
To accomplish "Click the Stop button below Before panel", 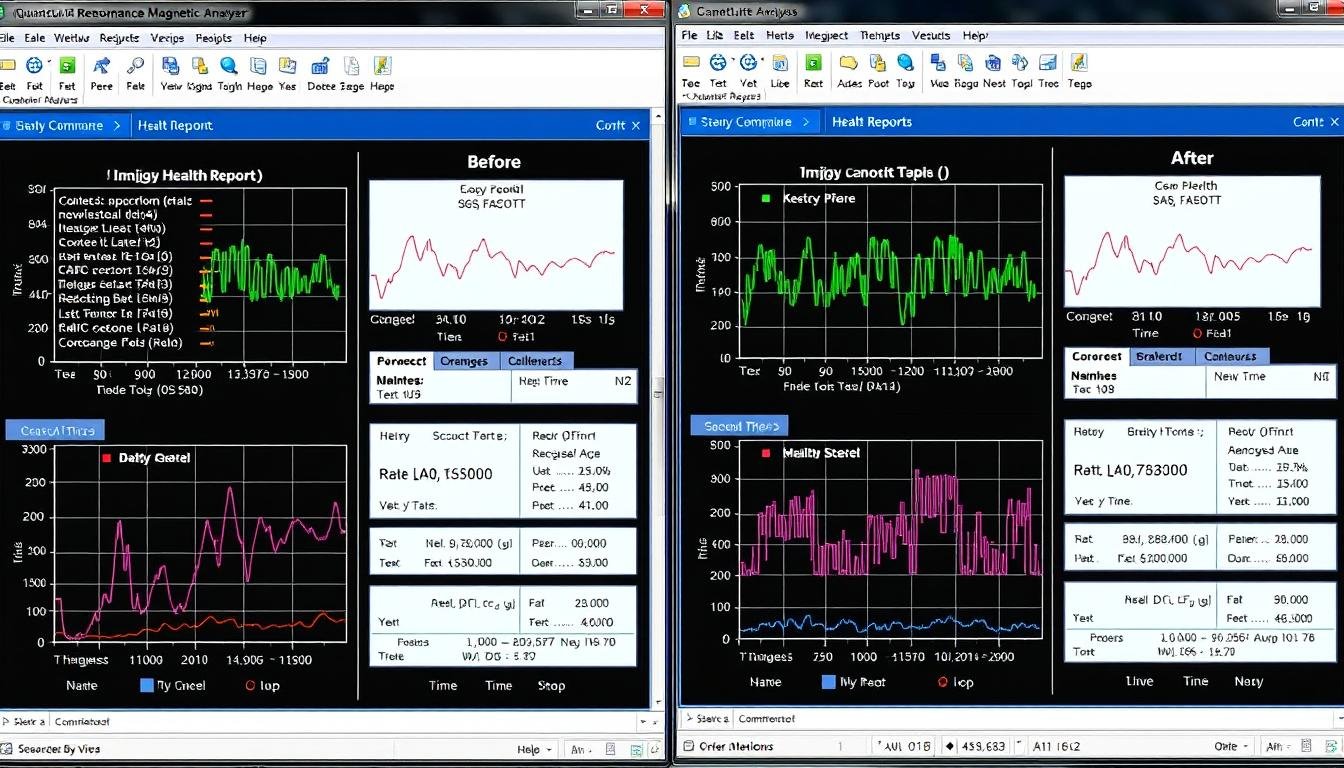I will pyautogui.click(x=551, y=686).
